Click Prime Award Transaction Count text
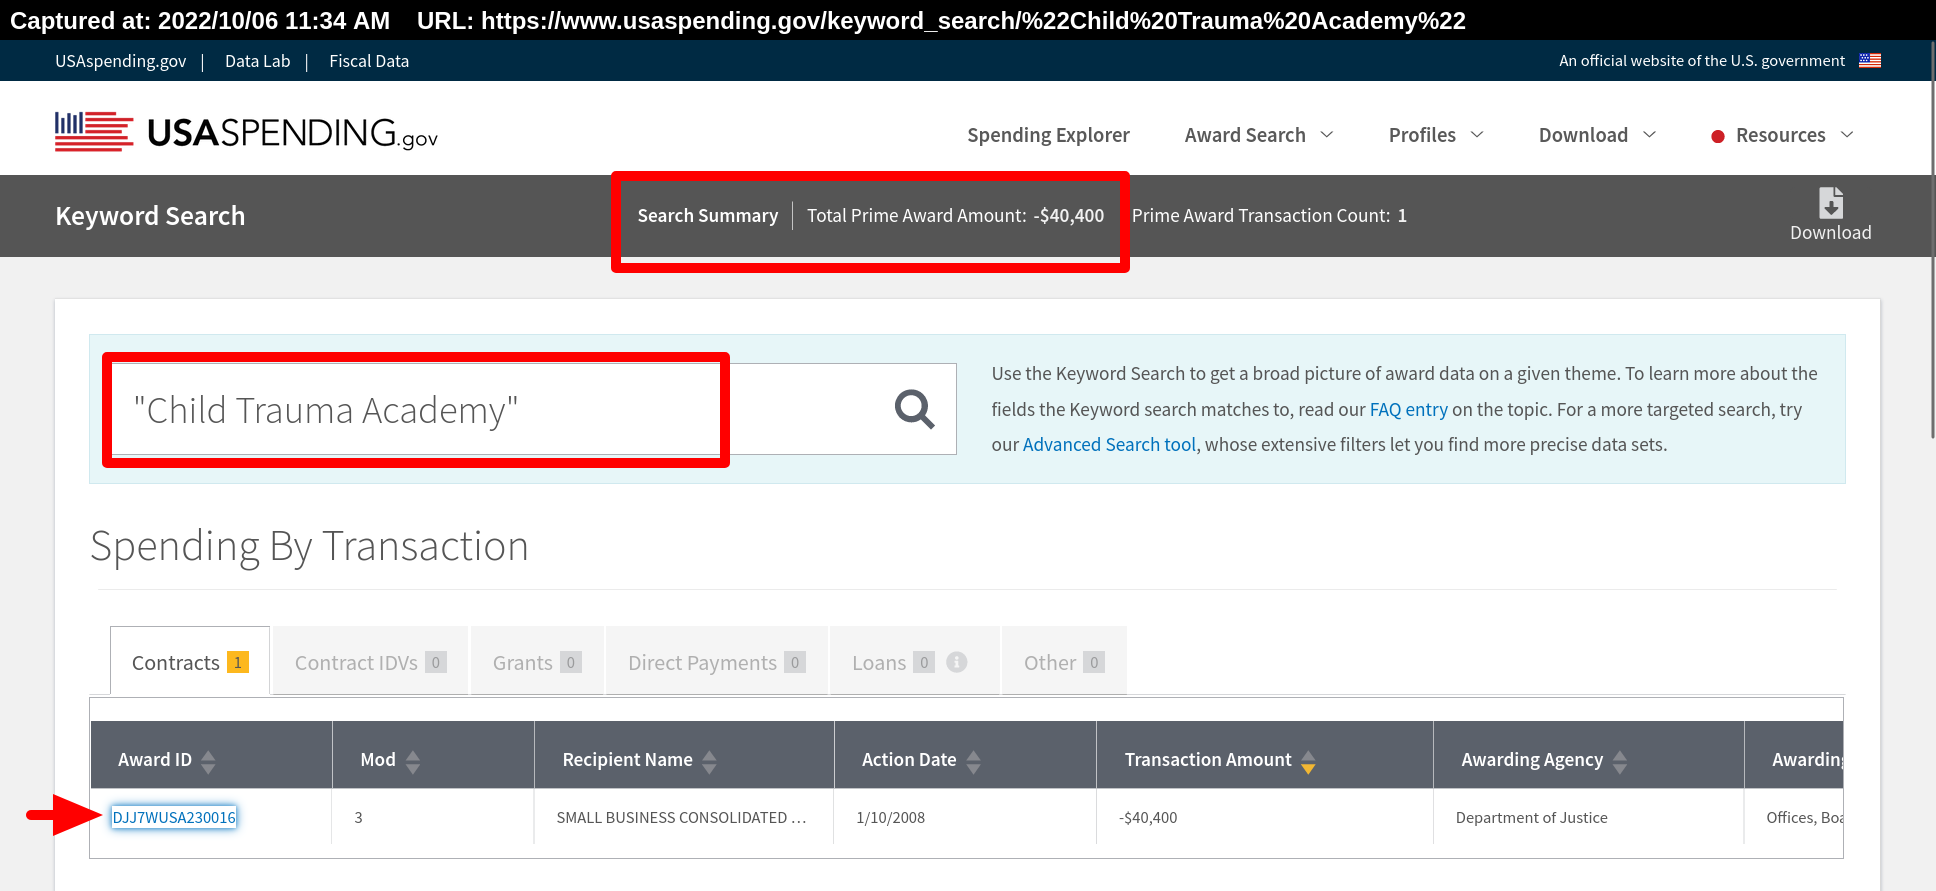This screenshot has height=891, width=1936. coord(1269,215)
